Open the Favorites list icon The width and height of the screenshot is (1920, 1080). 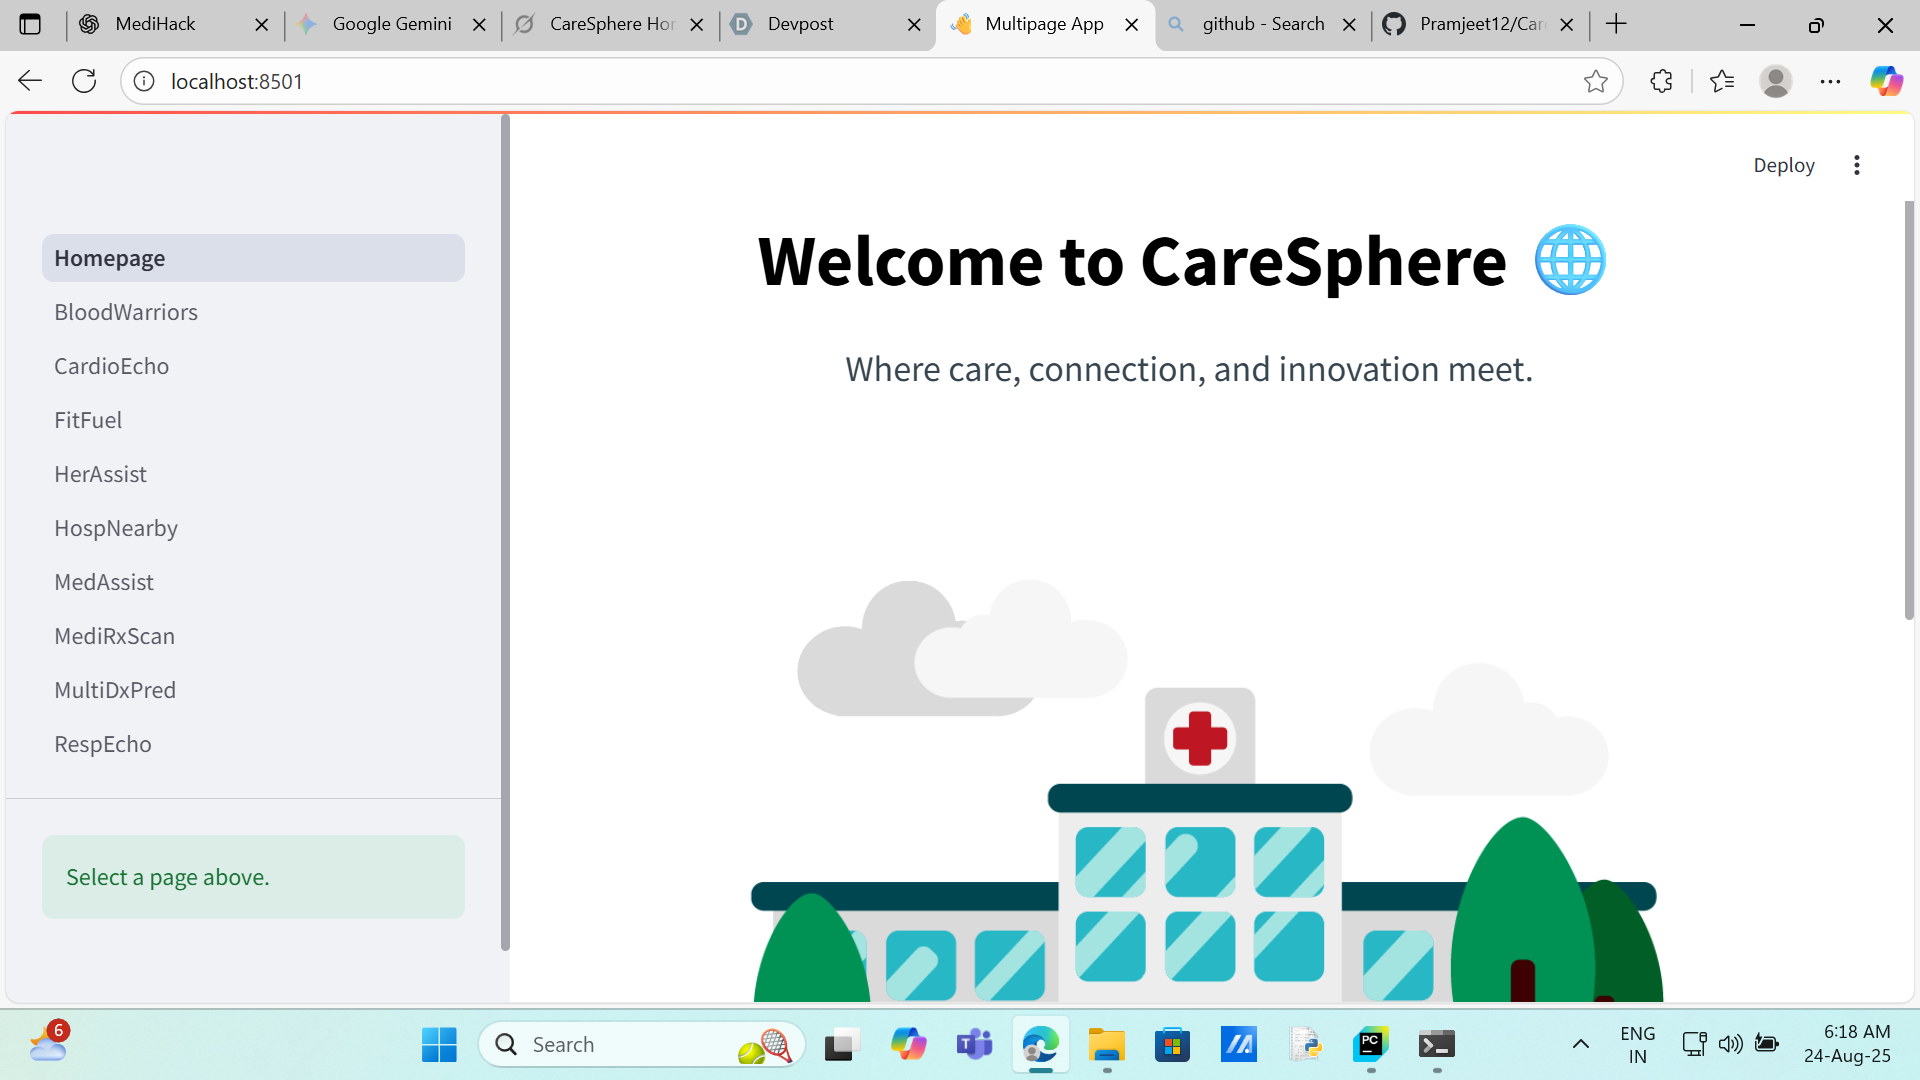tap(1721, 81)
